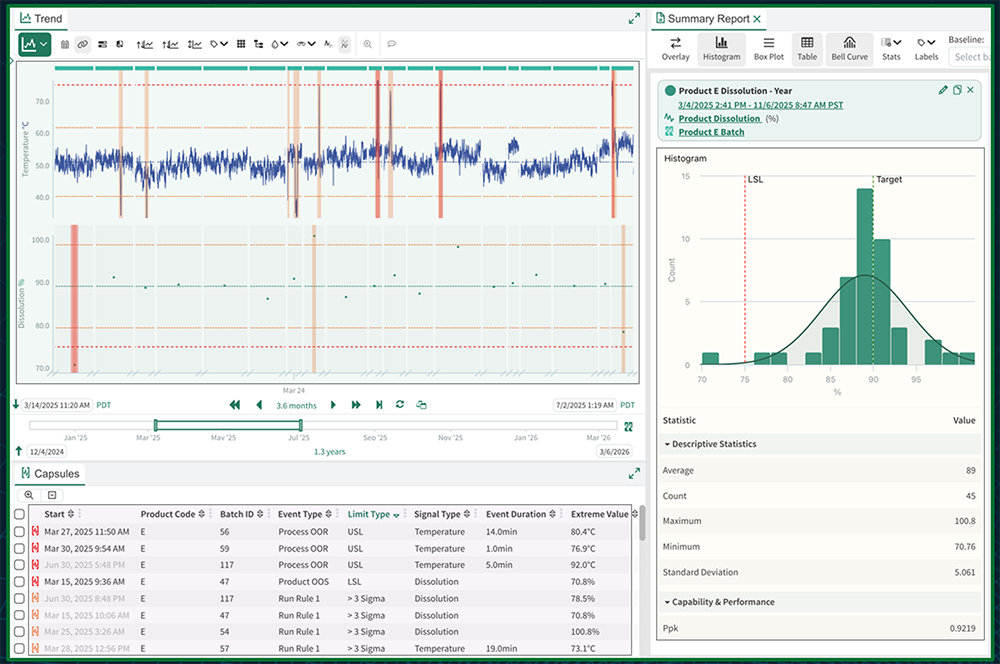Image resolution: width=1000 pixels, height=664 pixels.
Task: Click the 1.3 years investigate range duration
Action: [x=330, y=452]
